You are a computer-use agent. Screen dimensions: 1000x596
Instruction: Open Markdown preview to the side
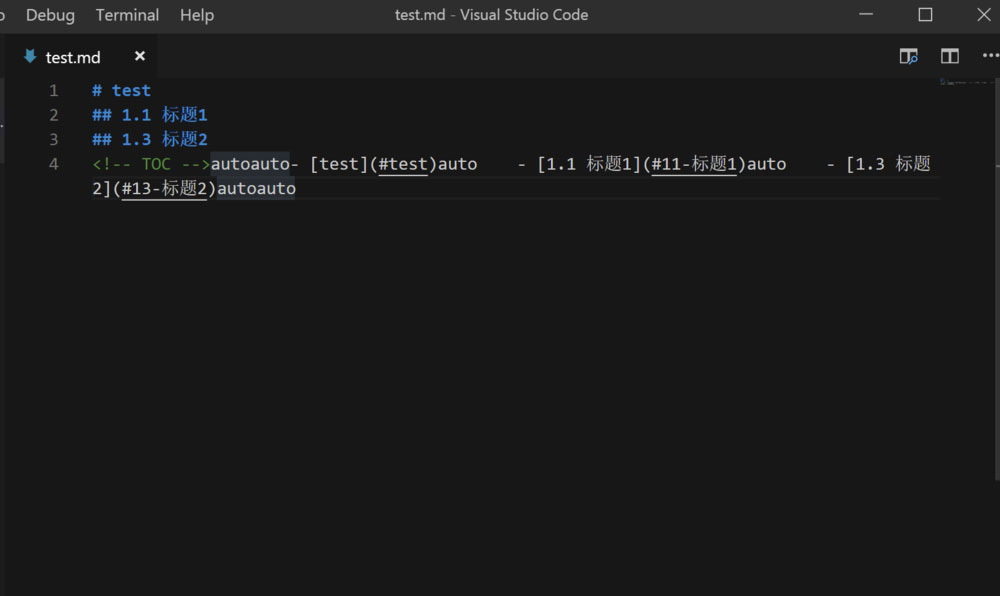(x=908, y=56)
